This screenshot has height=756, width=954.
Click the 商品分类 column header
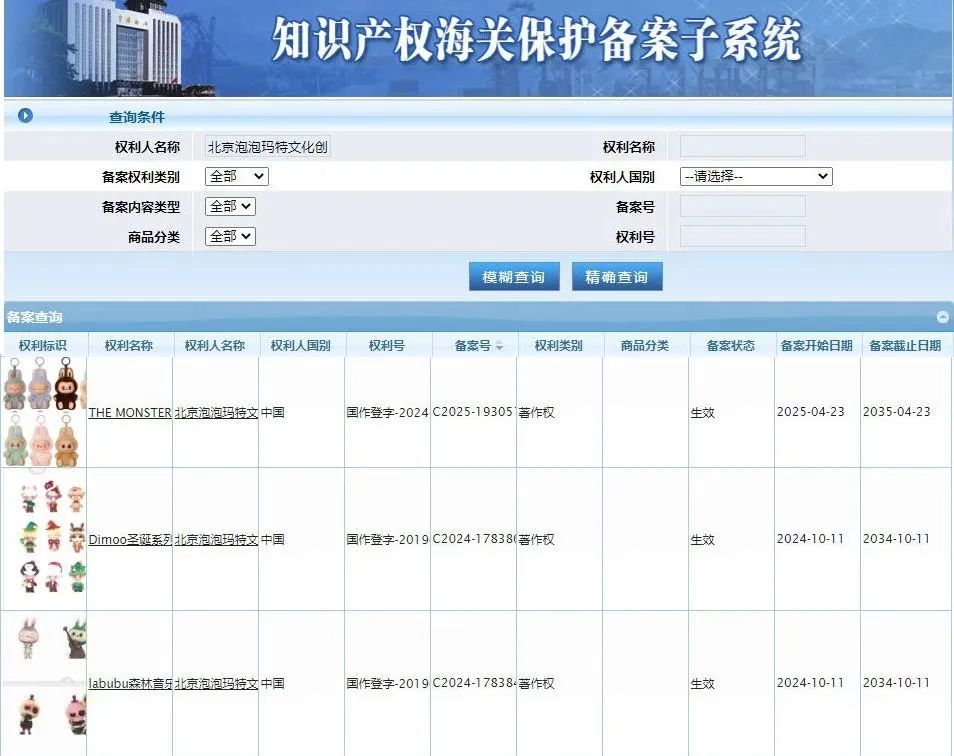645,345
